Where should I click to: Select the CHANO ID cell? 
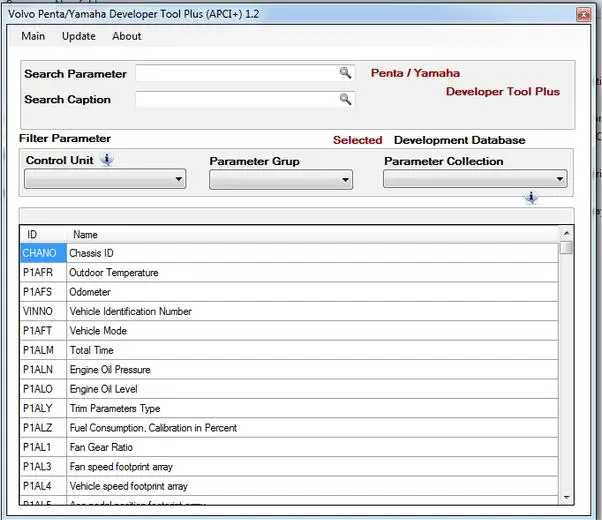(43, 253)
